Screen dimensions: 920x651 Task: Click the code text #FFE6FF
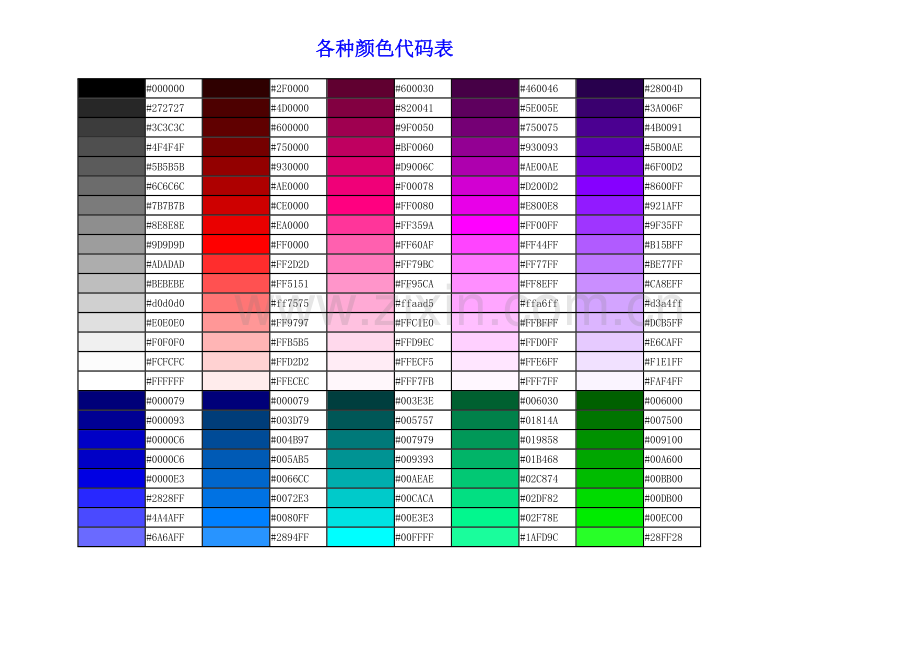click(539, 362)
